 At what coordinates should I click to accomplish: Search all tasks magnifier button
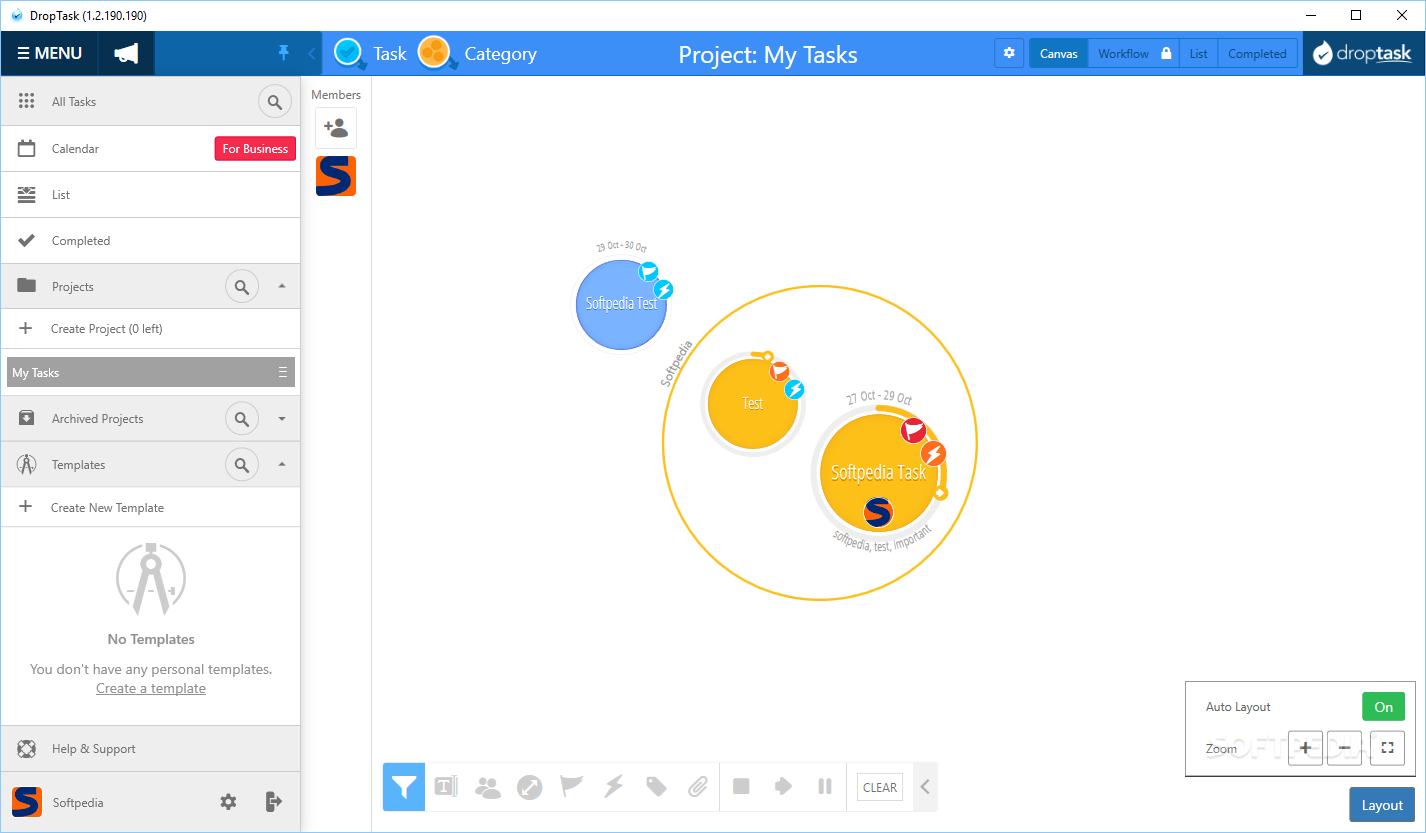coord(276,102)
